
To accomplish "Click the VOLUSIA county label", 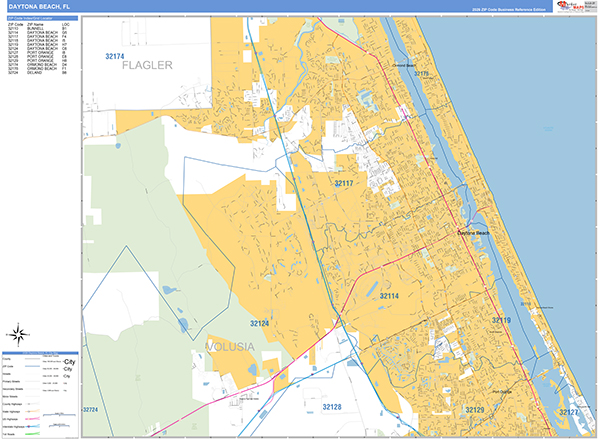I will (230, 347).
